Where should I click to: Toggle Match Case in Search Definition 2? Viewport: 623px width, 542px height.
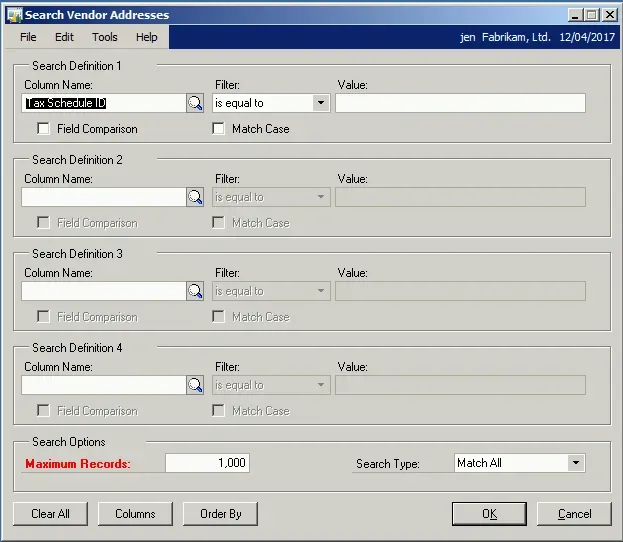pyautogui.click(x=219, y=223)
